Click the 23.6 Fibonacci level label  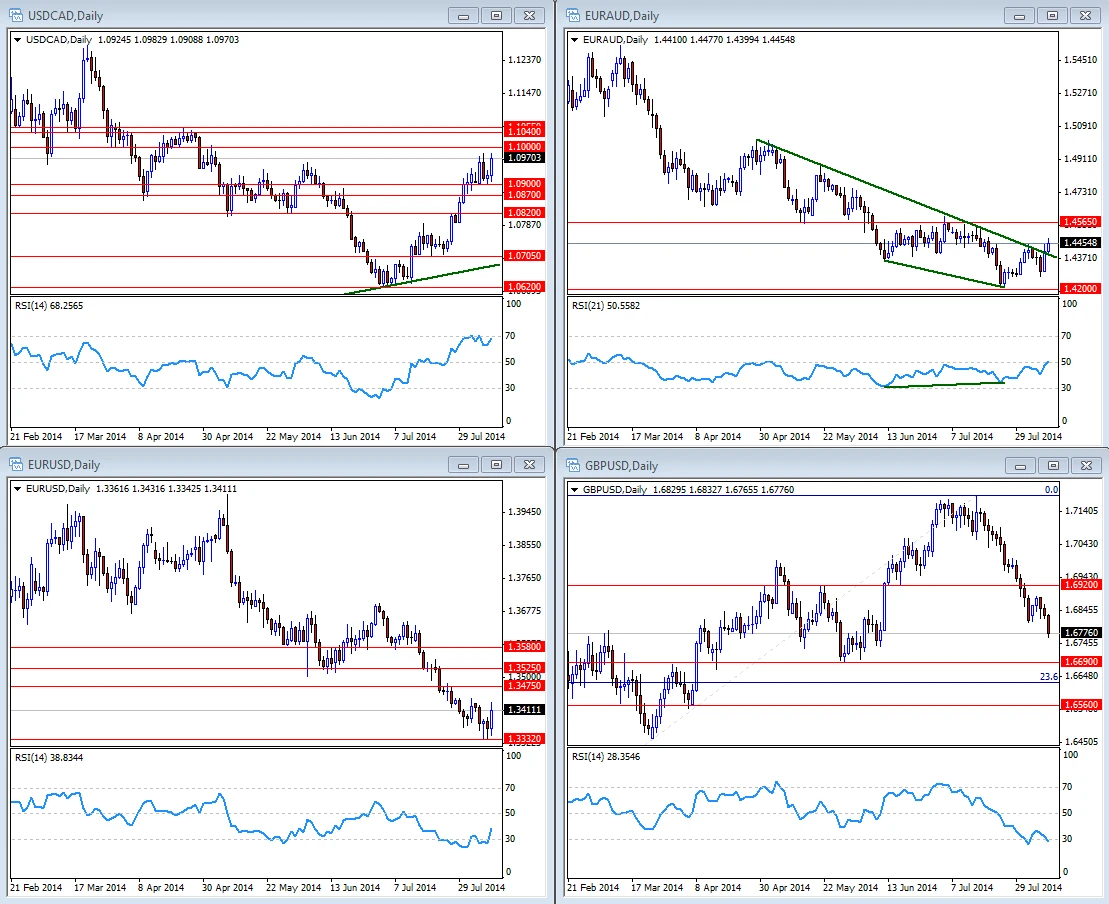click(x=1049, y=677)
